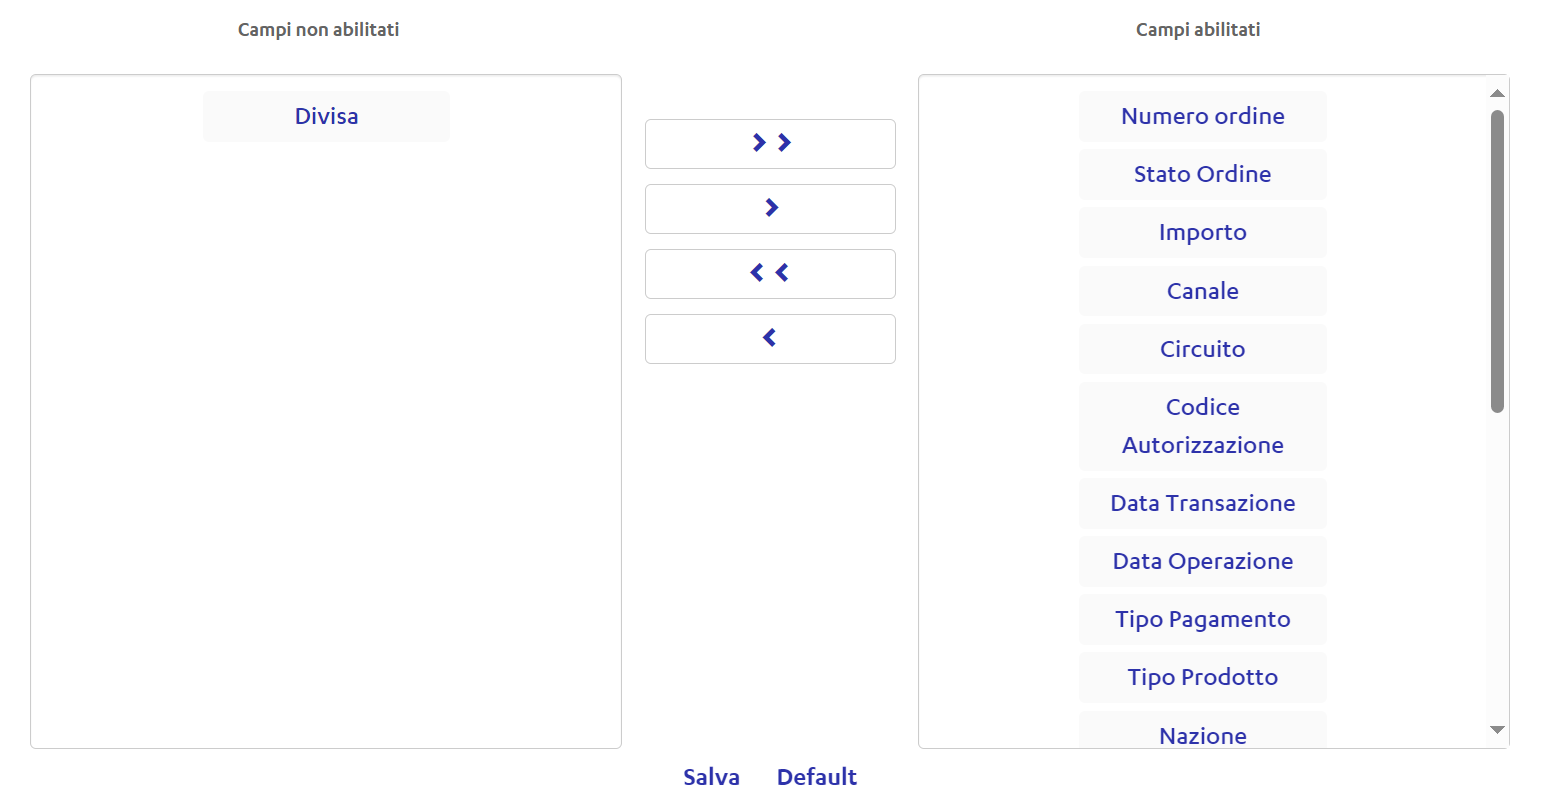The image size is (1555, 799).
Task: Click the double left arrow remove-all button
Action: click(770, 274)
